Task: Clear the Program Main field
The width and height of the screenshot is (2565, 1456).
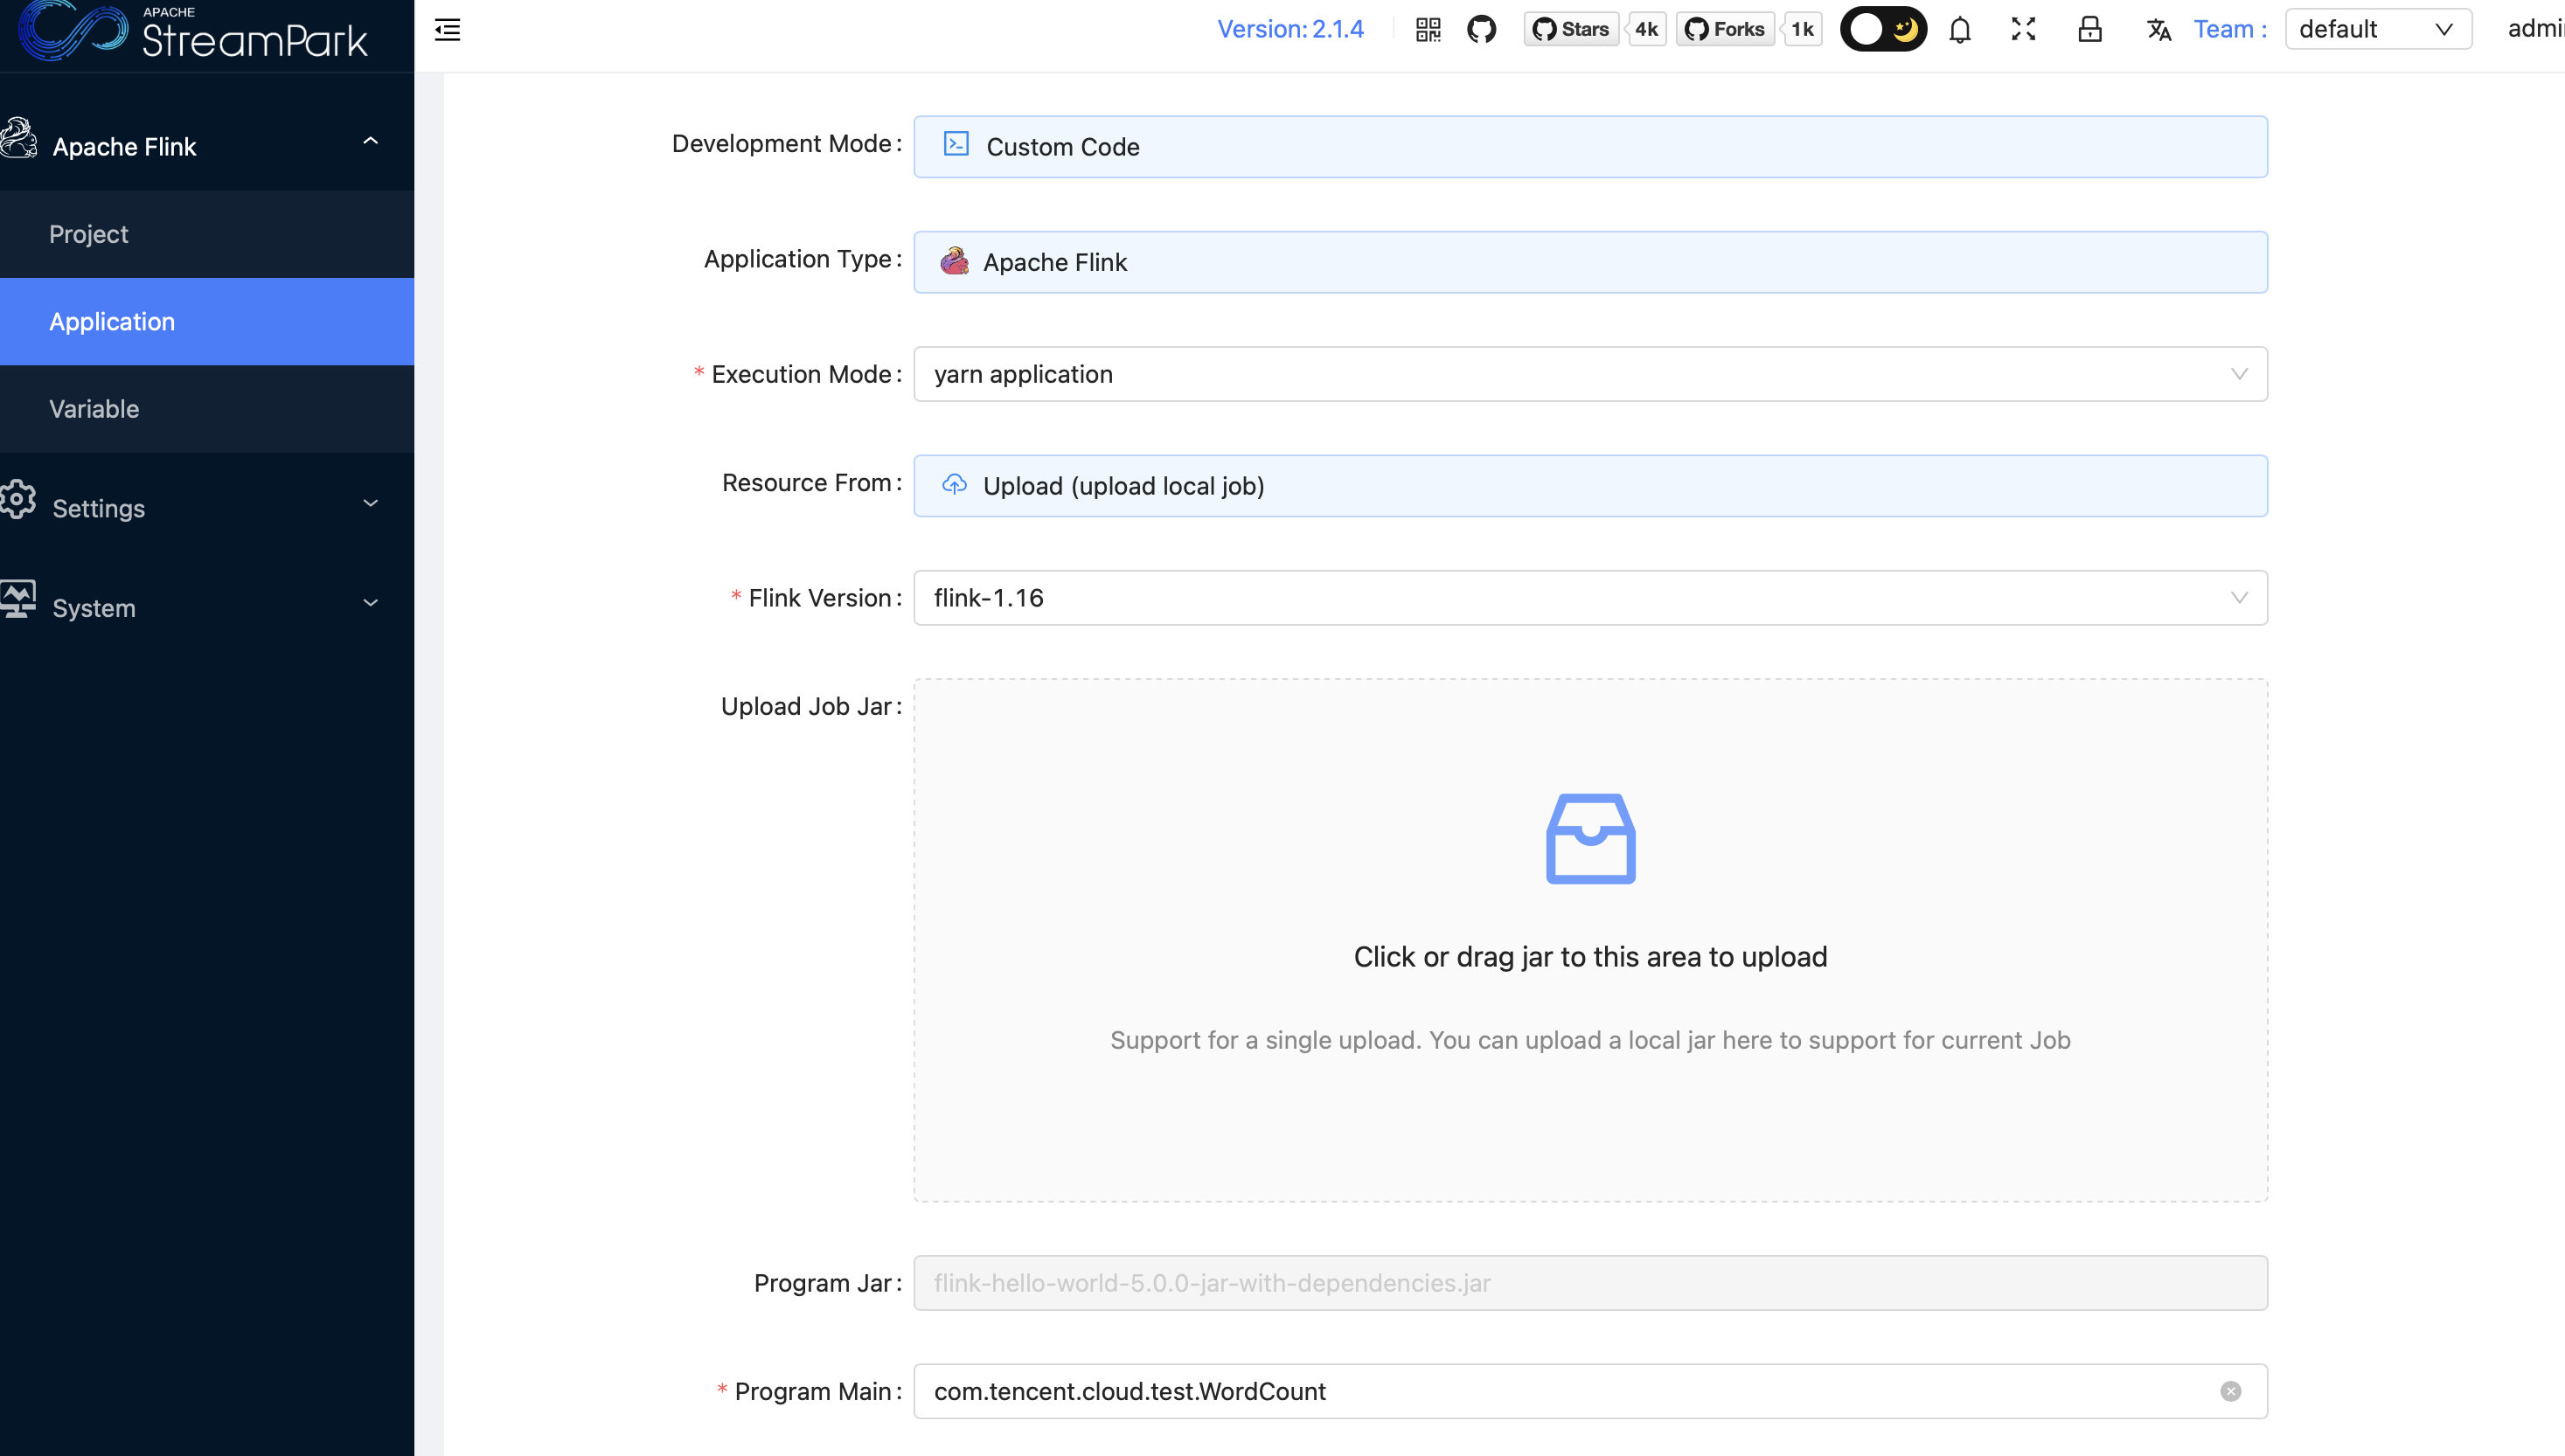Action: [2230, 1392]
